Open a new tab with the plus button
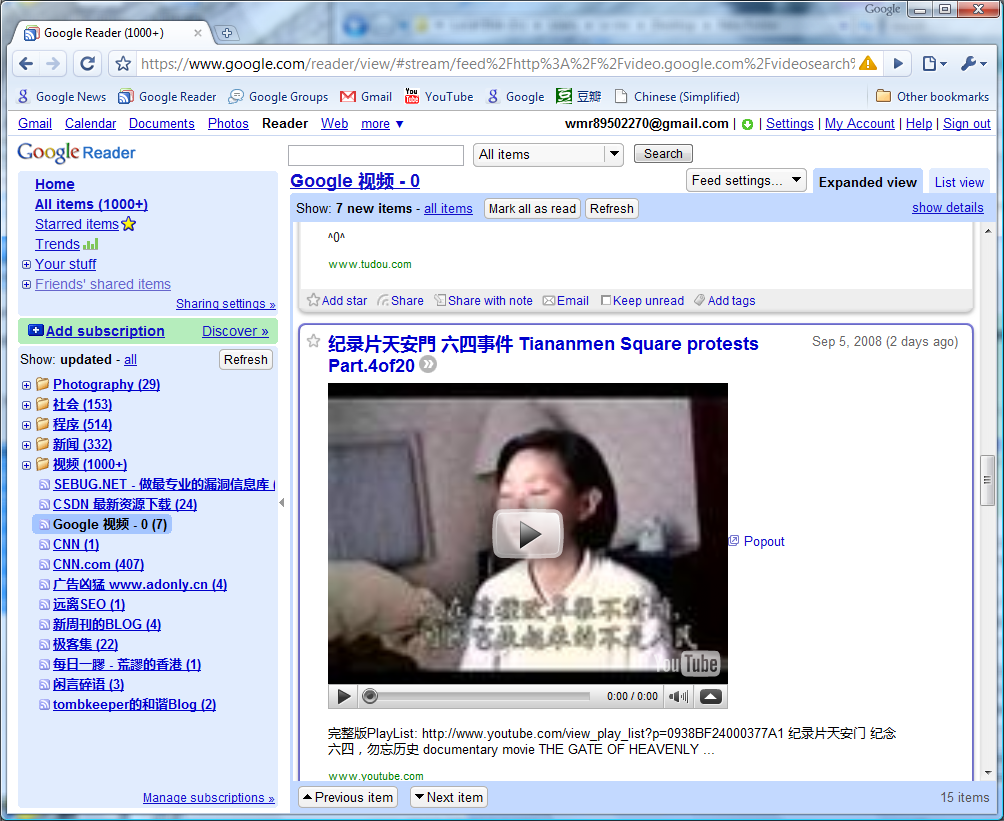The height and width of the screenshot is (821, 1004). [226, 33]
